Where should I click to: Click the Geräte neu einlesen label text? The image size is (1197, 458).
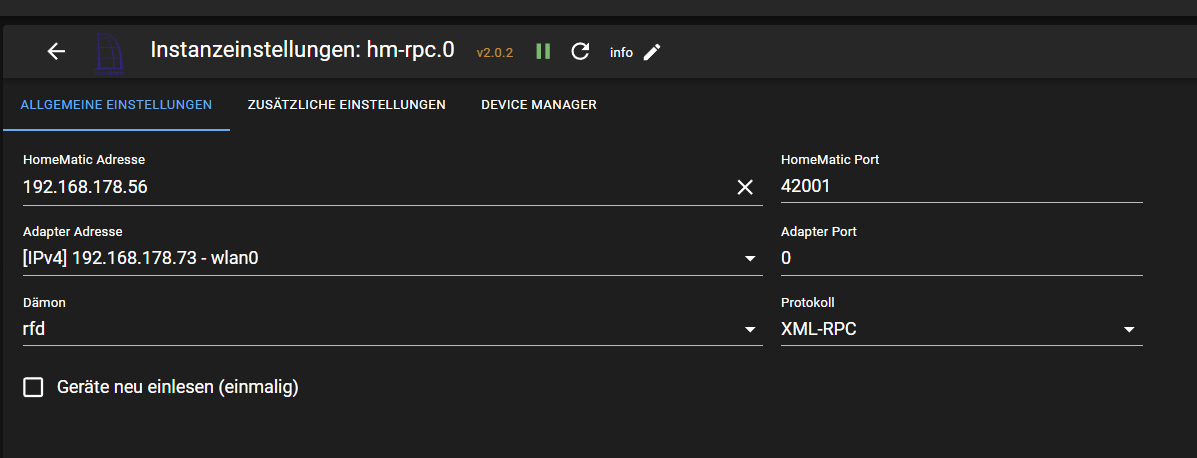(x=178, y=387)
